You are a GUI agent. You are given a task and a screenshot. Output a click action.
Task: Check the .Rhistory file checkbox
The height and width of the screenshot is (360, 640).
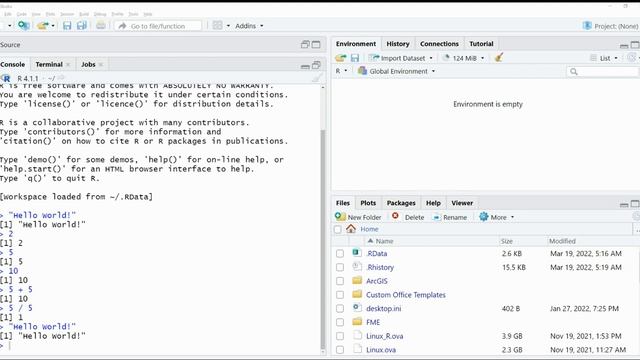coord(340,267)
